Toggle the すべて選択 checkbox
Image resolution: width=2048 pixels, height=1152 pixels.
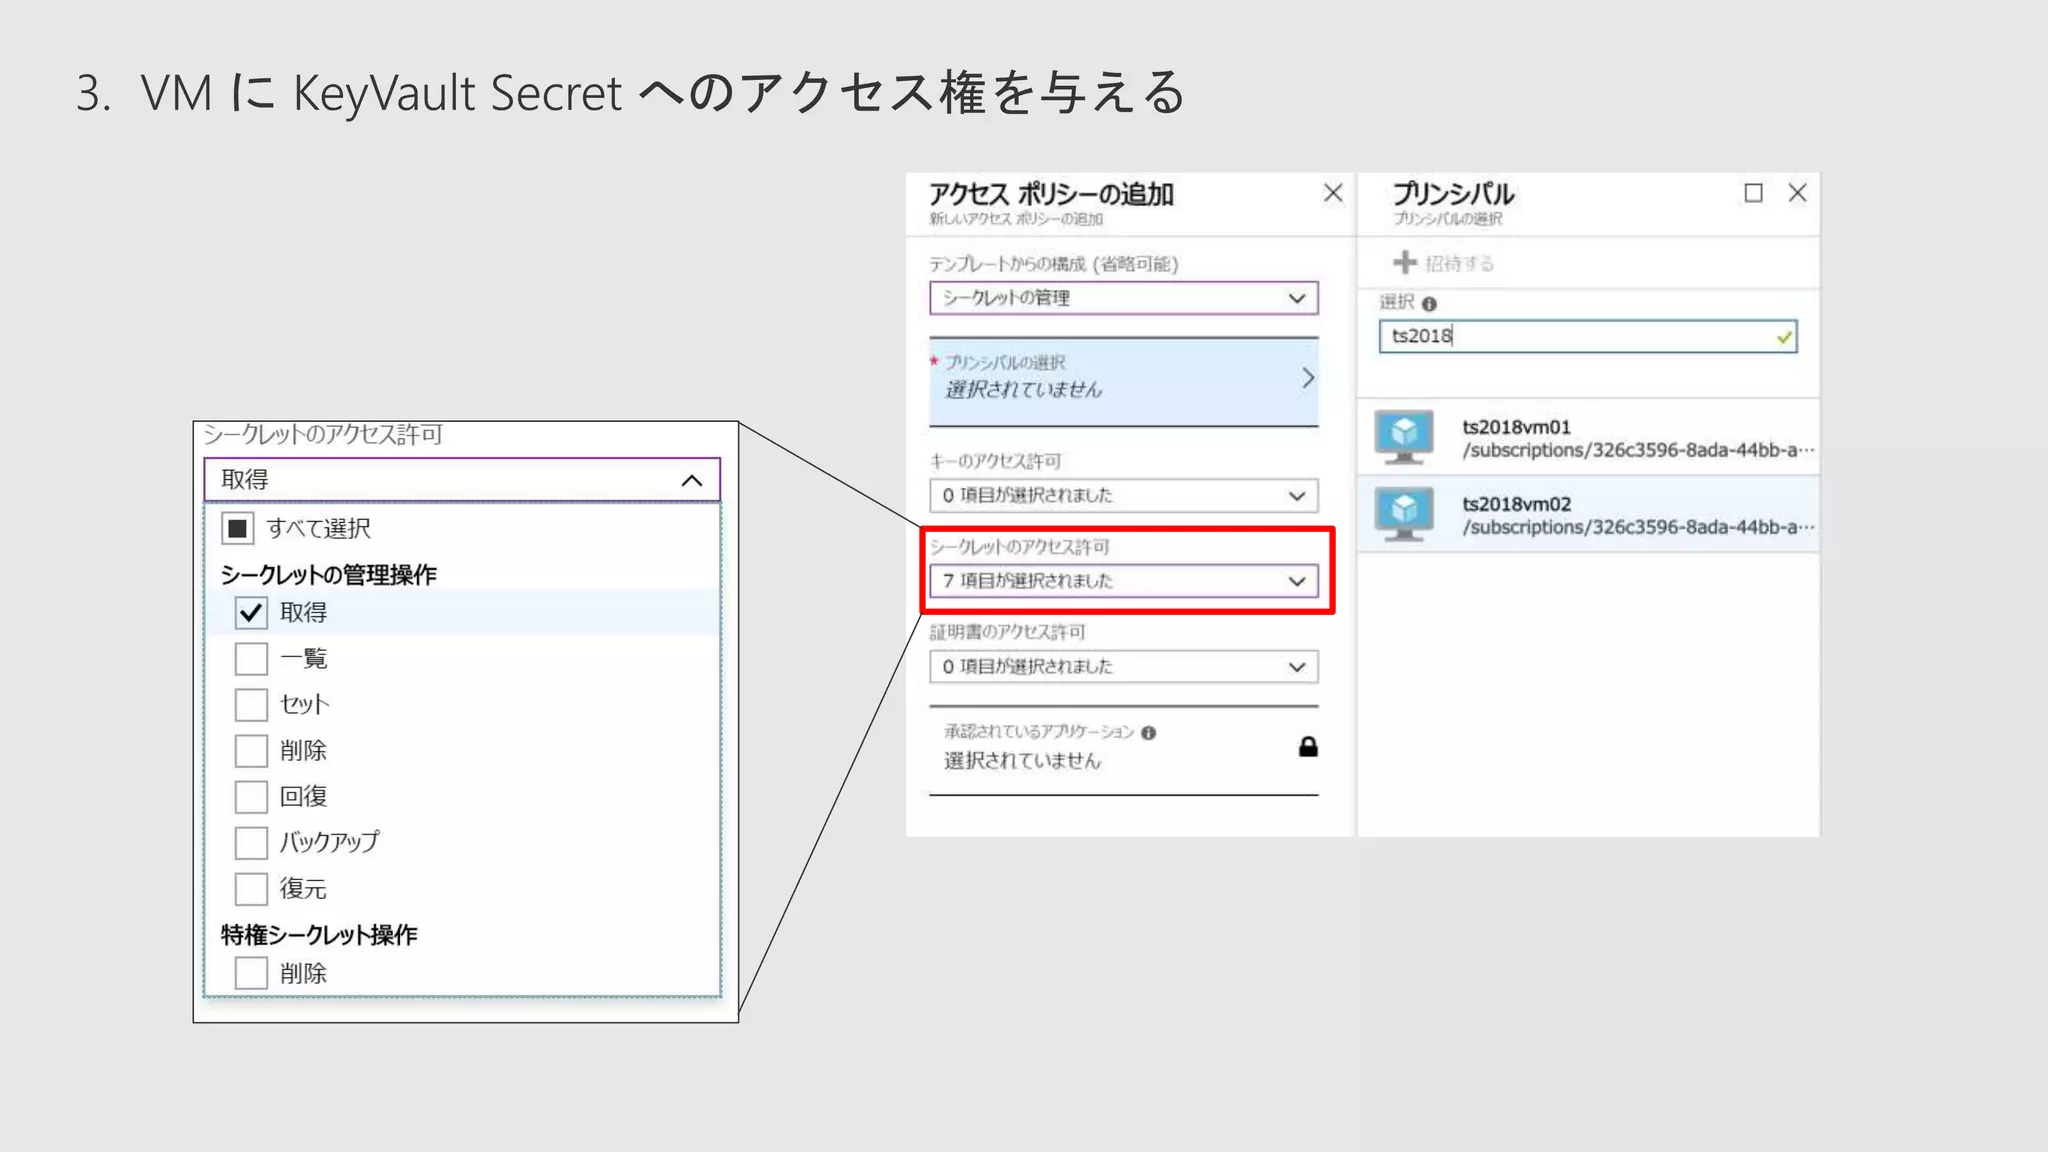point(238,528)
